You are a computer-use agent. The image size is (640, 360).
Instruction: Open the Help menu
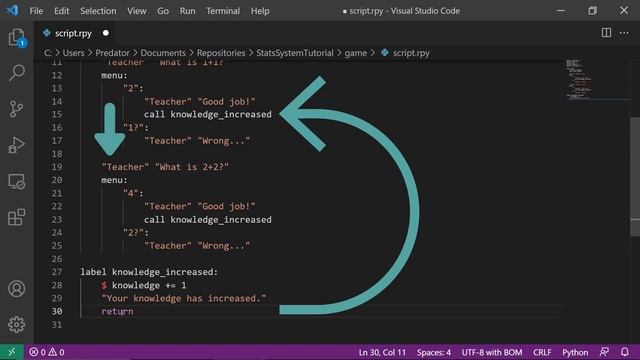[x=260, y=11]
